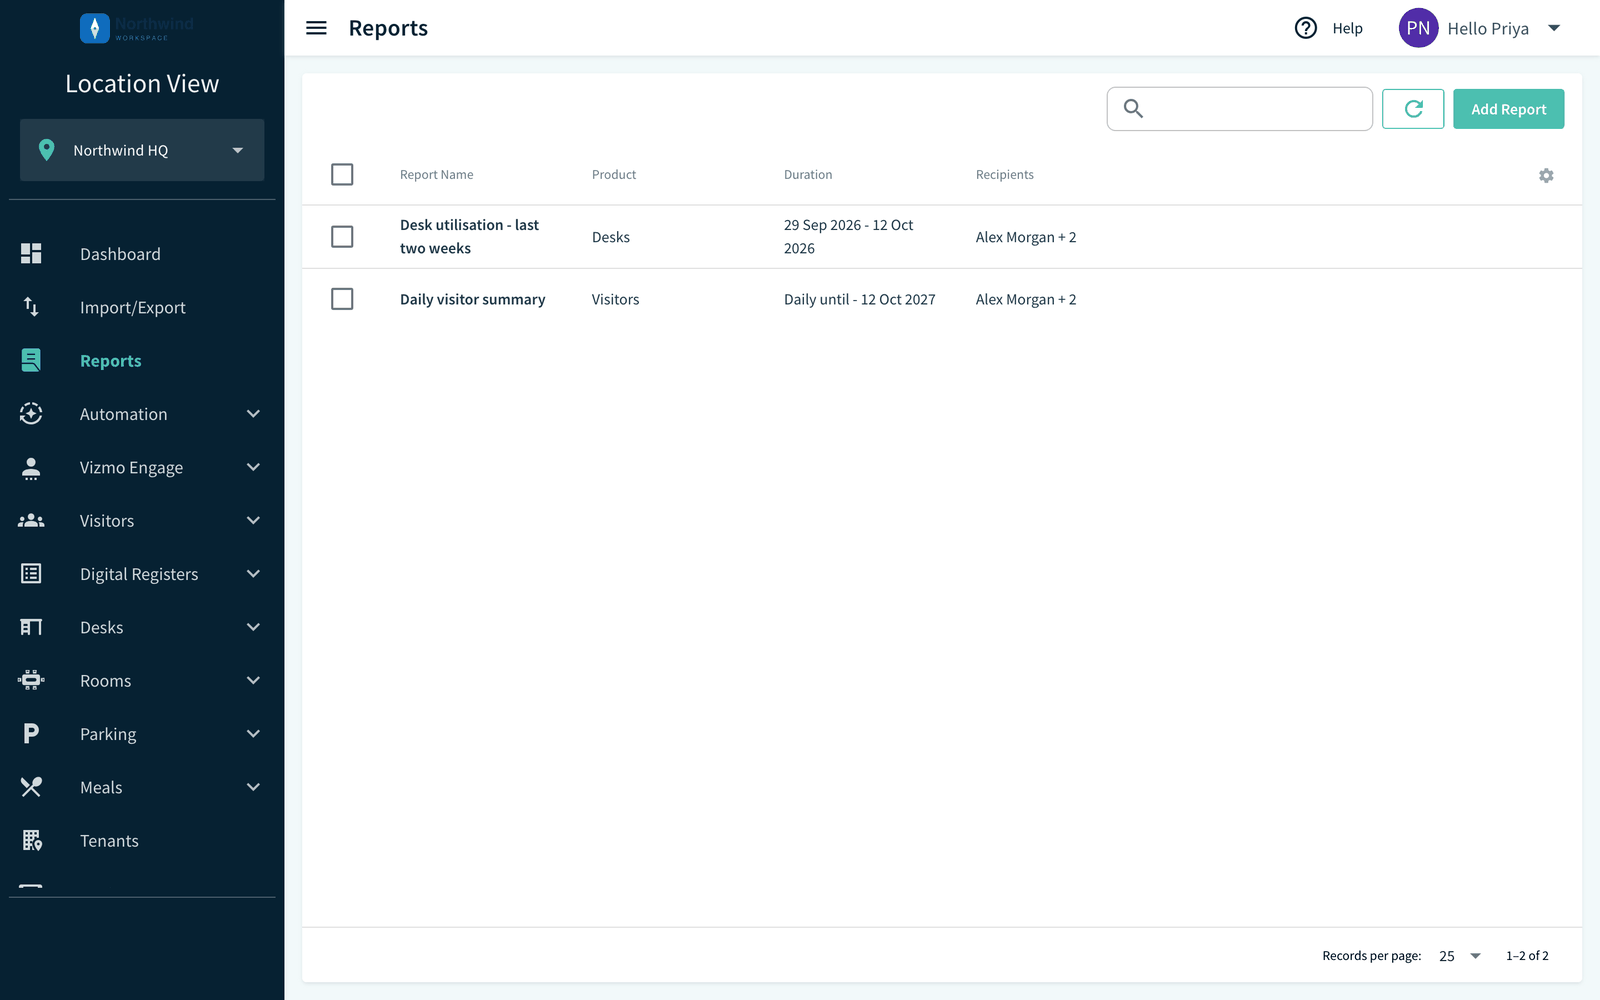
Task: Click the Import/Export arrows icon
Action: coord(31,307)
